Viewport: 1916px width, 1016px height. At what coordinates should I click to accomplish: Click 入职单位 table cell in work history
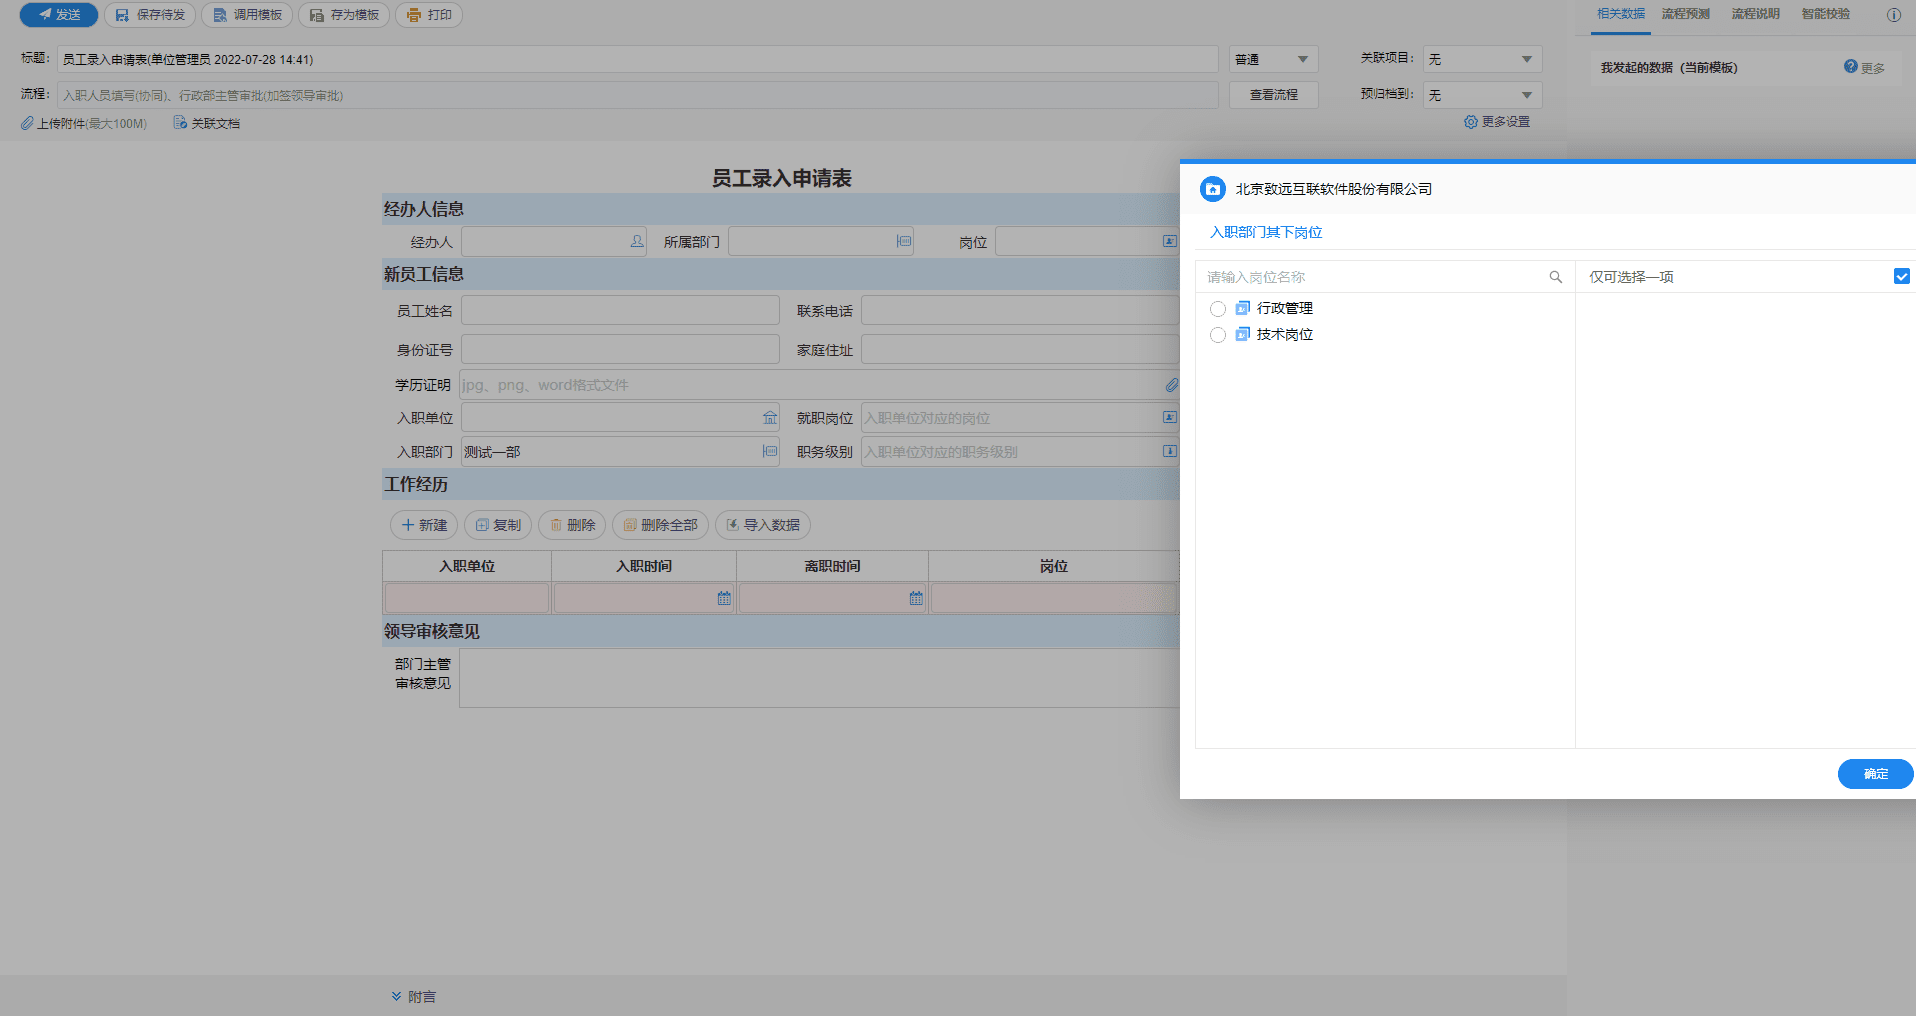[467, 598]
